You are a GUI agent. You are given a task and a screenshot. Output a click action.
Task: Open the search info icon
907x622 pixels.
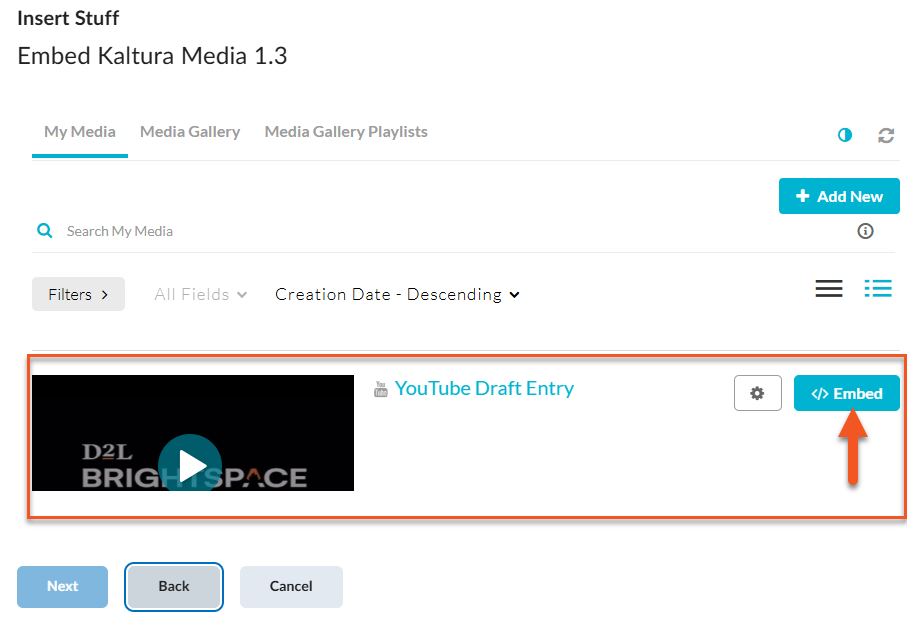pyautogui.click(x=866, y=231)
